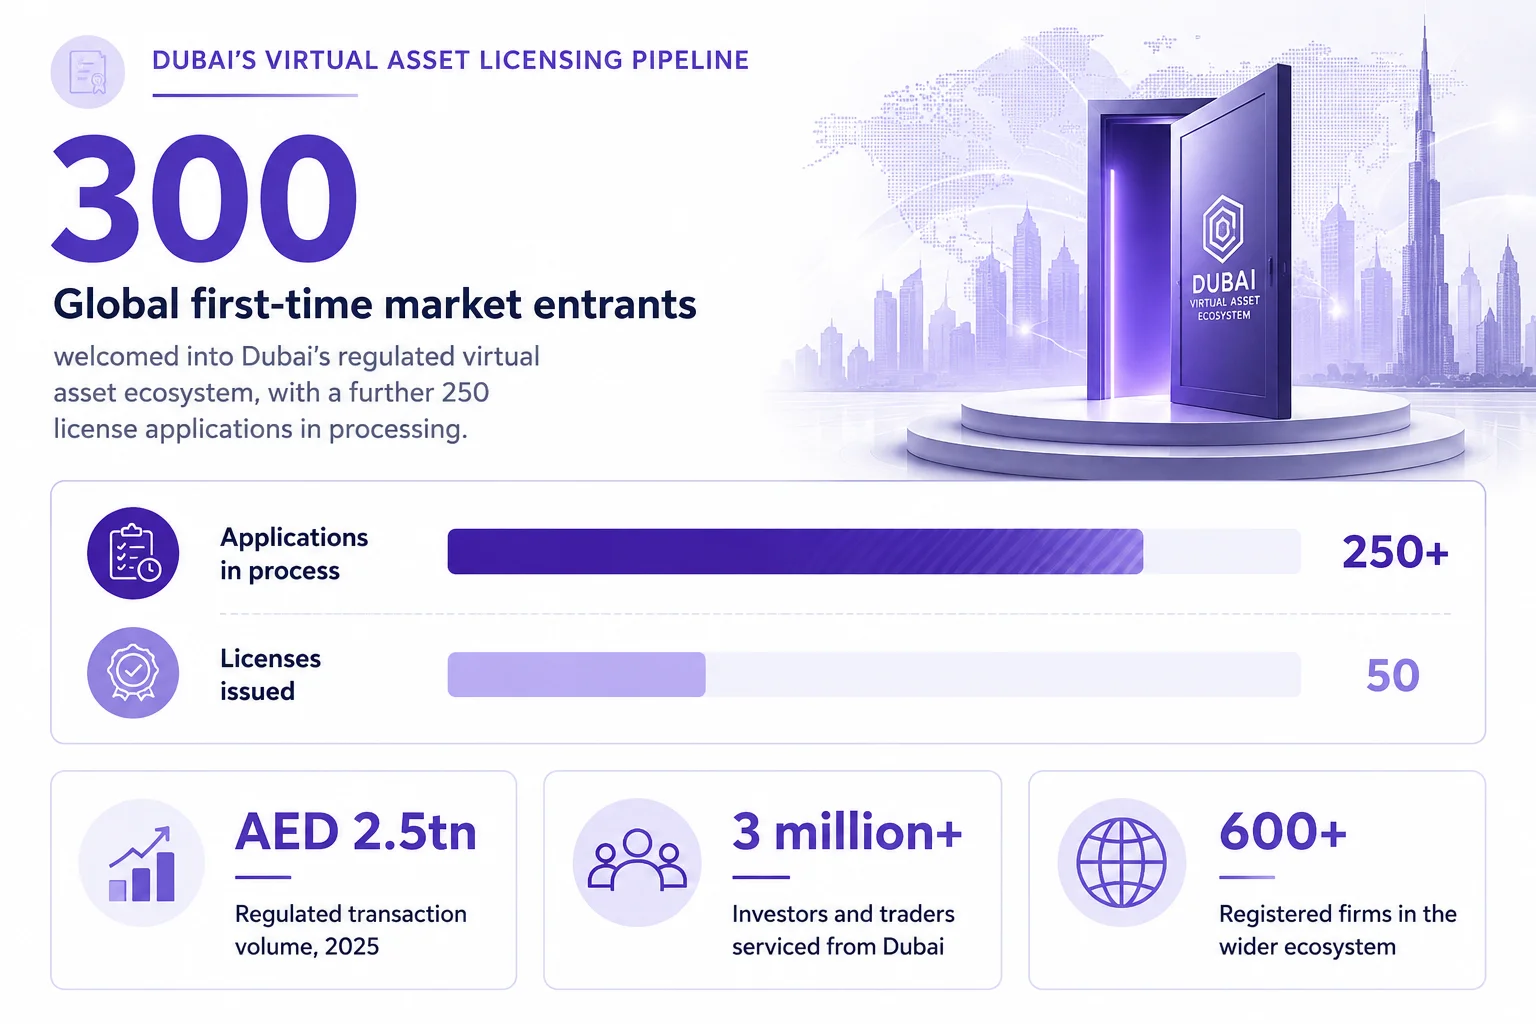The width and height of the screenshot is (1536, 1024).
Task: Click the "3 million+" statistic
Action: 847,832
